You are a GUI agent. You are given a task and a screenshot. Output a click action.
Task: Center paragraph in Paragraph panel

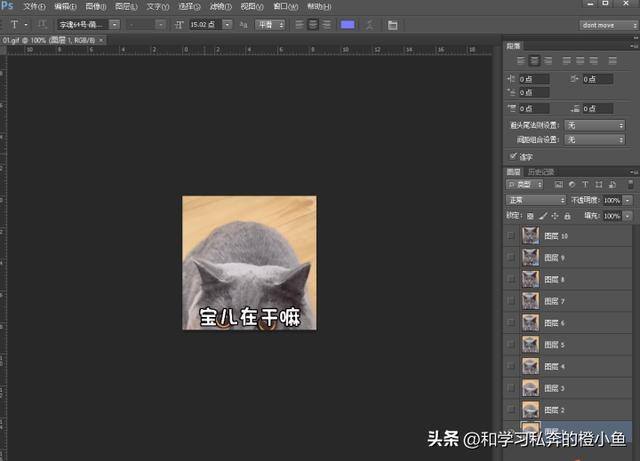534,60
